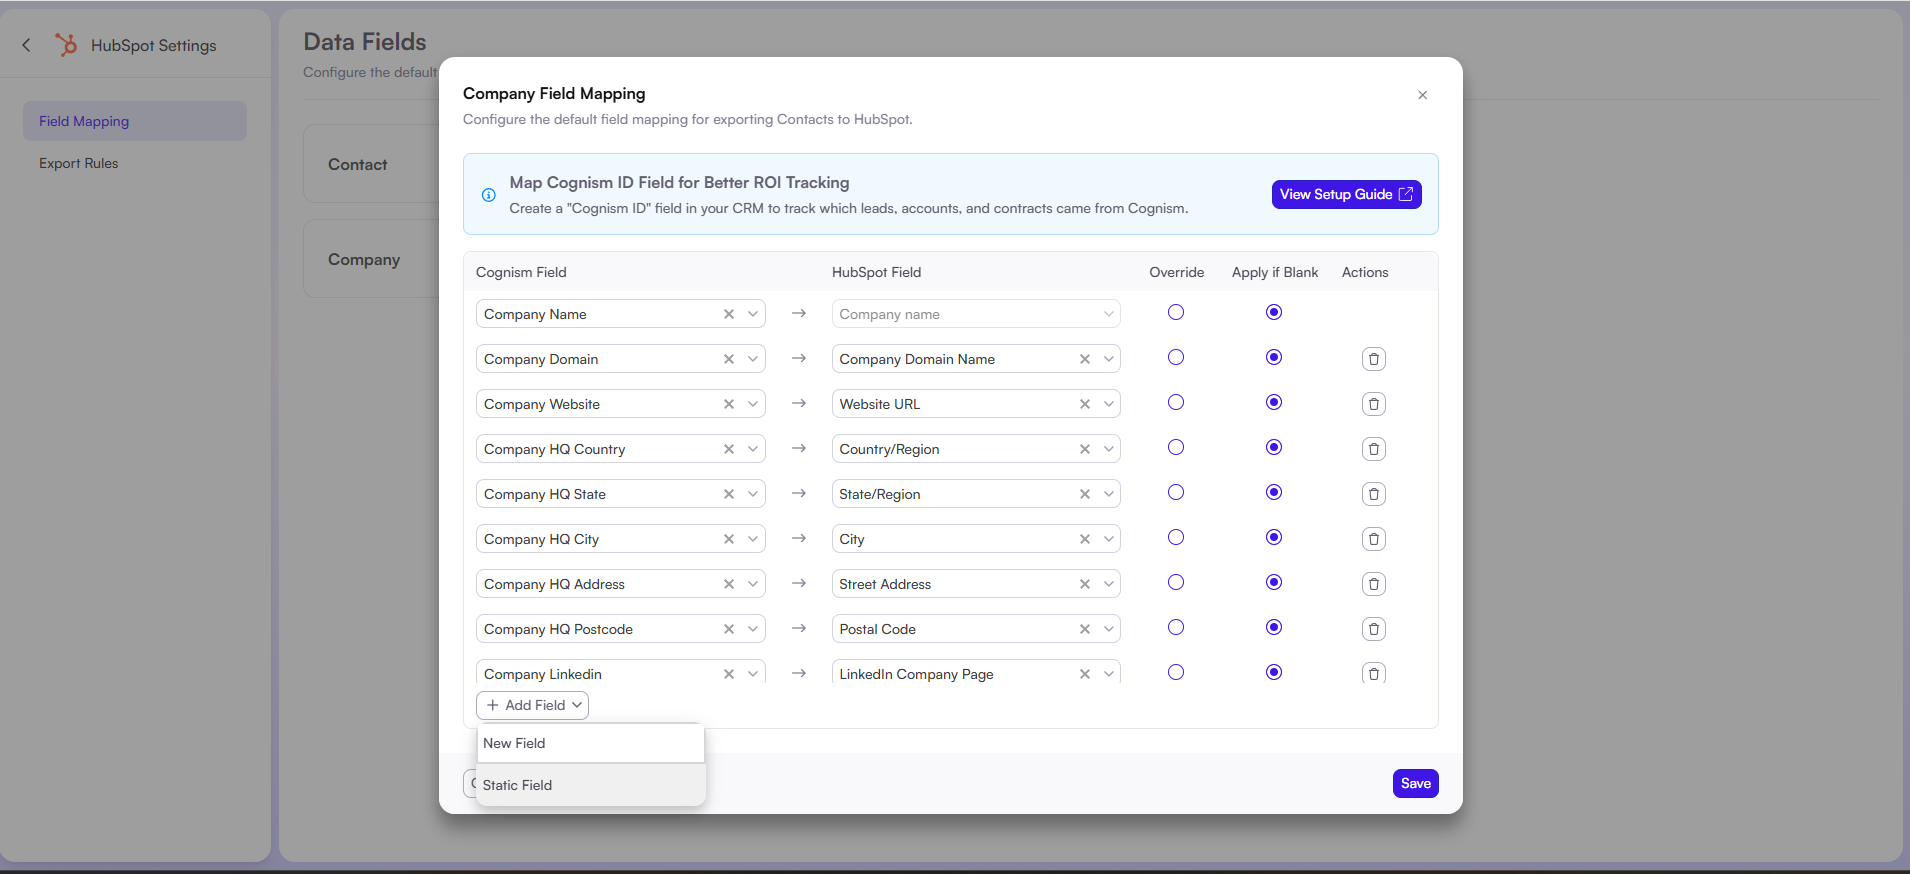Open the State/Region HubSpot field dropdown
Viewport: 1910px width, 874px height.
(1108, 494)
